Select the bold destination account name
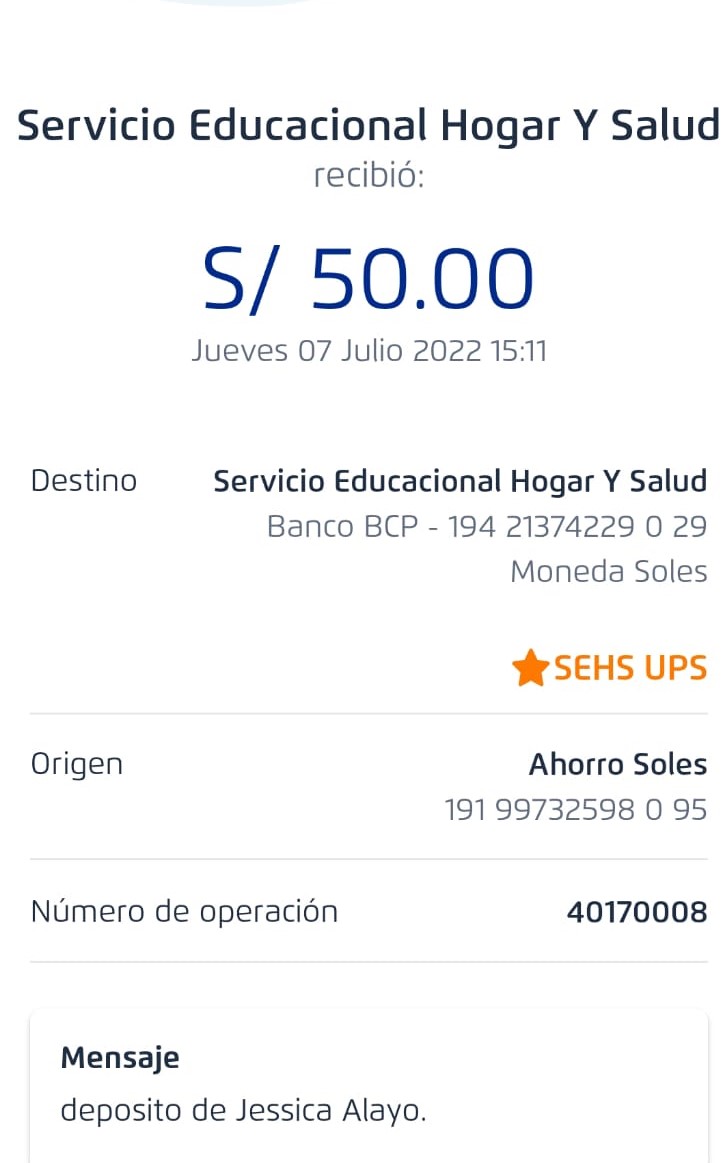 pos(460,481)
